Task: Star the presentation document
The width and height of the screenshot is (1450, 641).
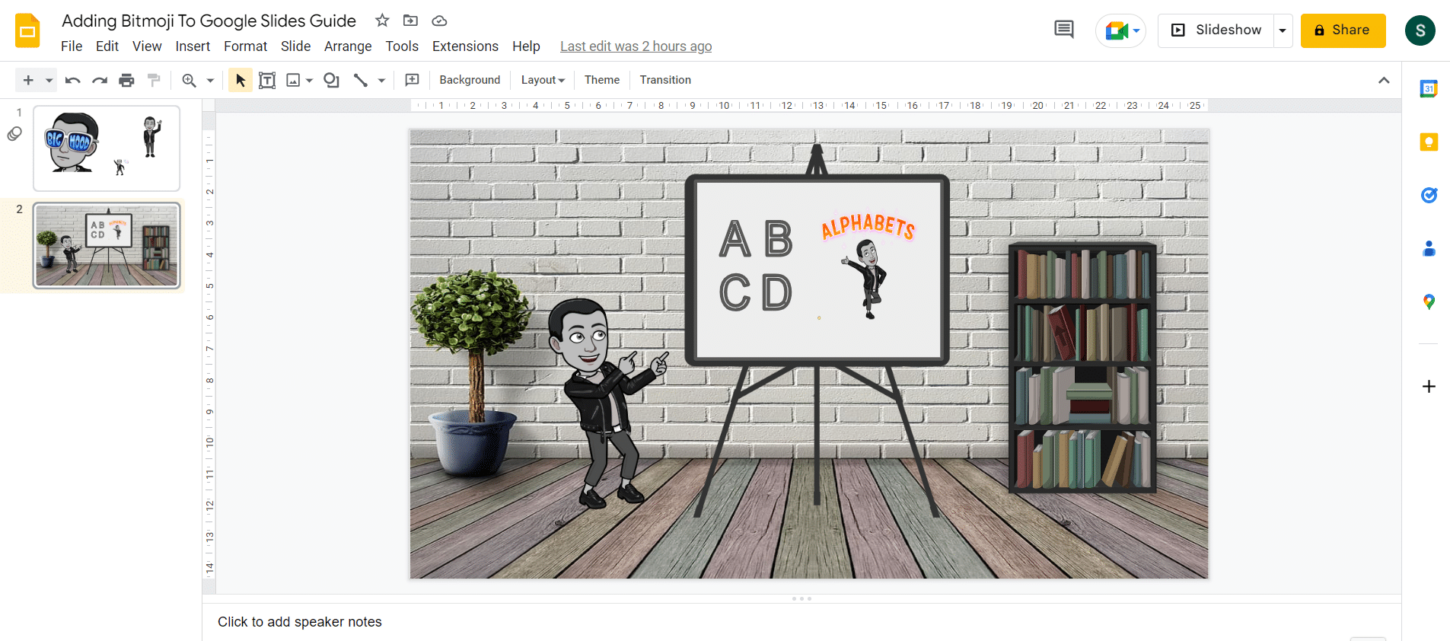Action: click(381, 20)
